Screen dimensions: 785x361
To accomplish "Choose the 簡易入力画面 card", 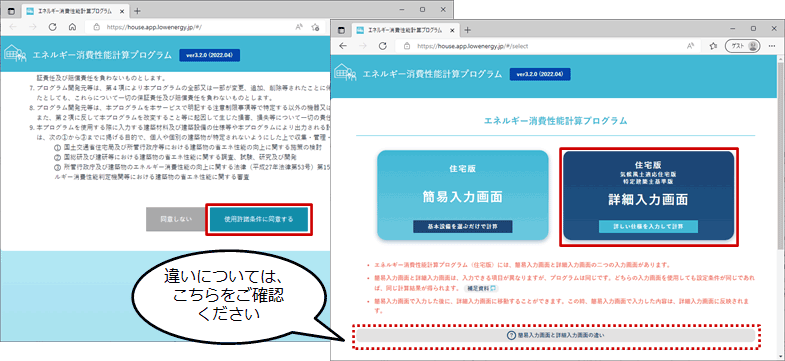I will pyautogui.click(x=463, y=195).
